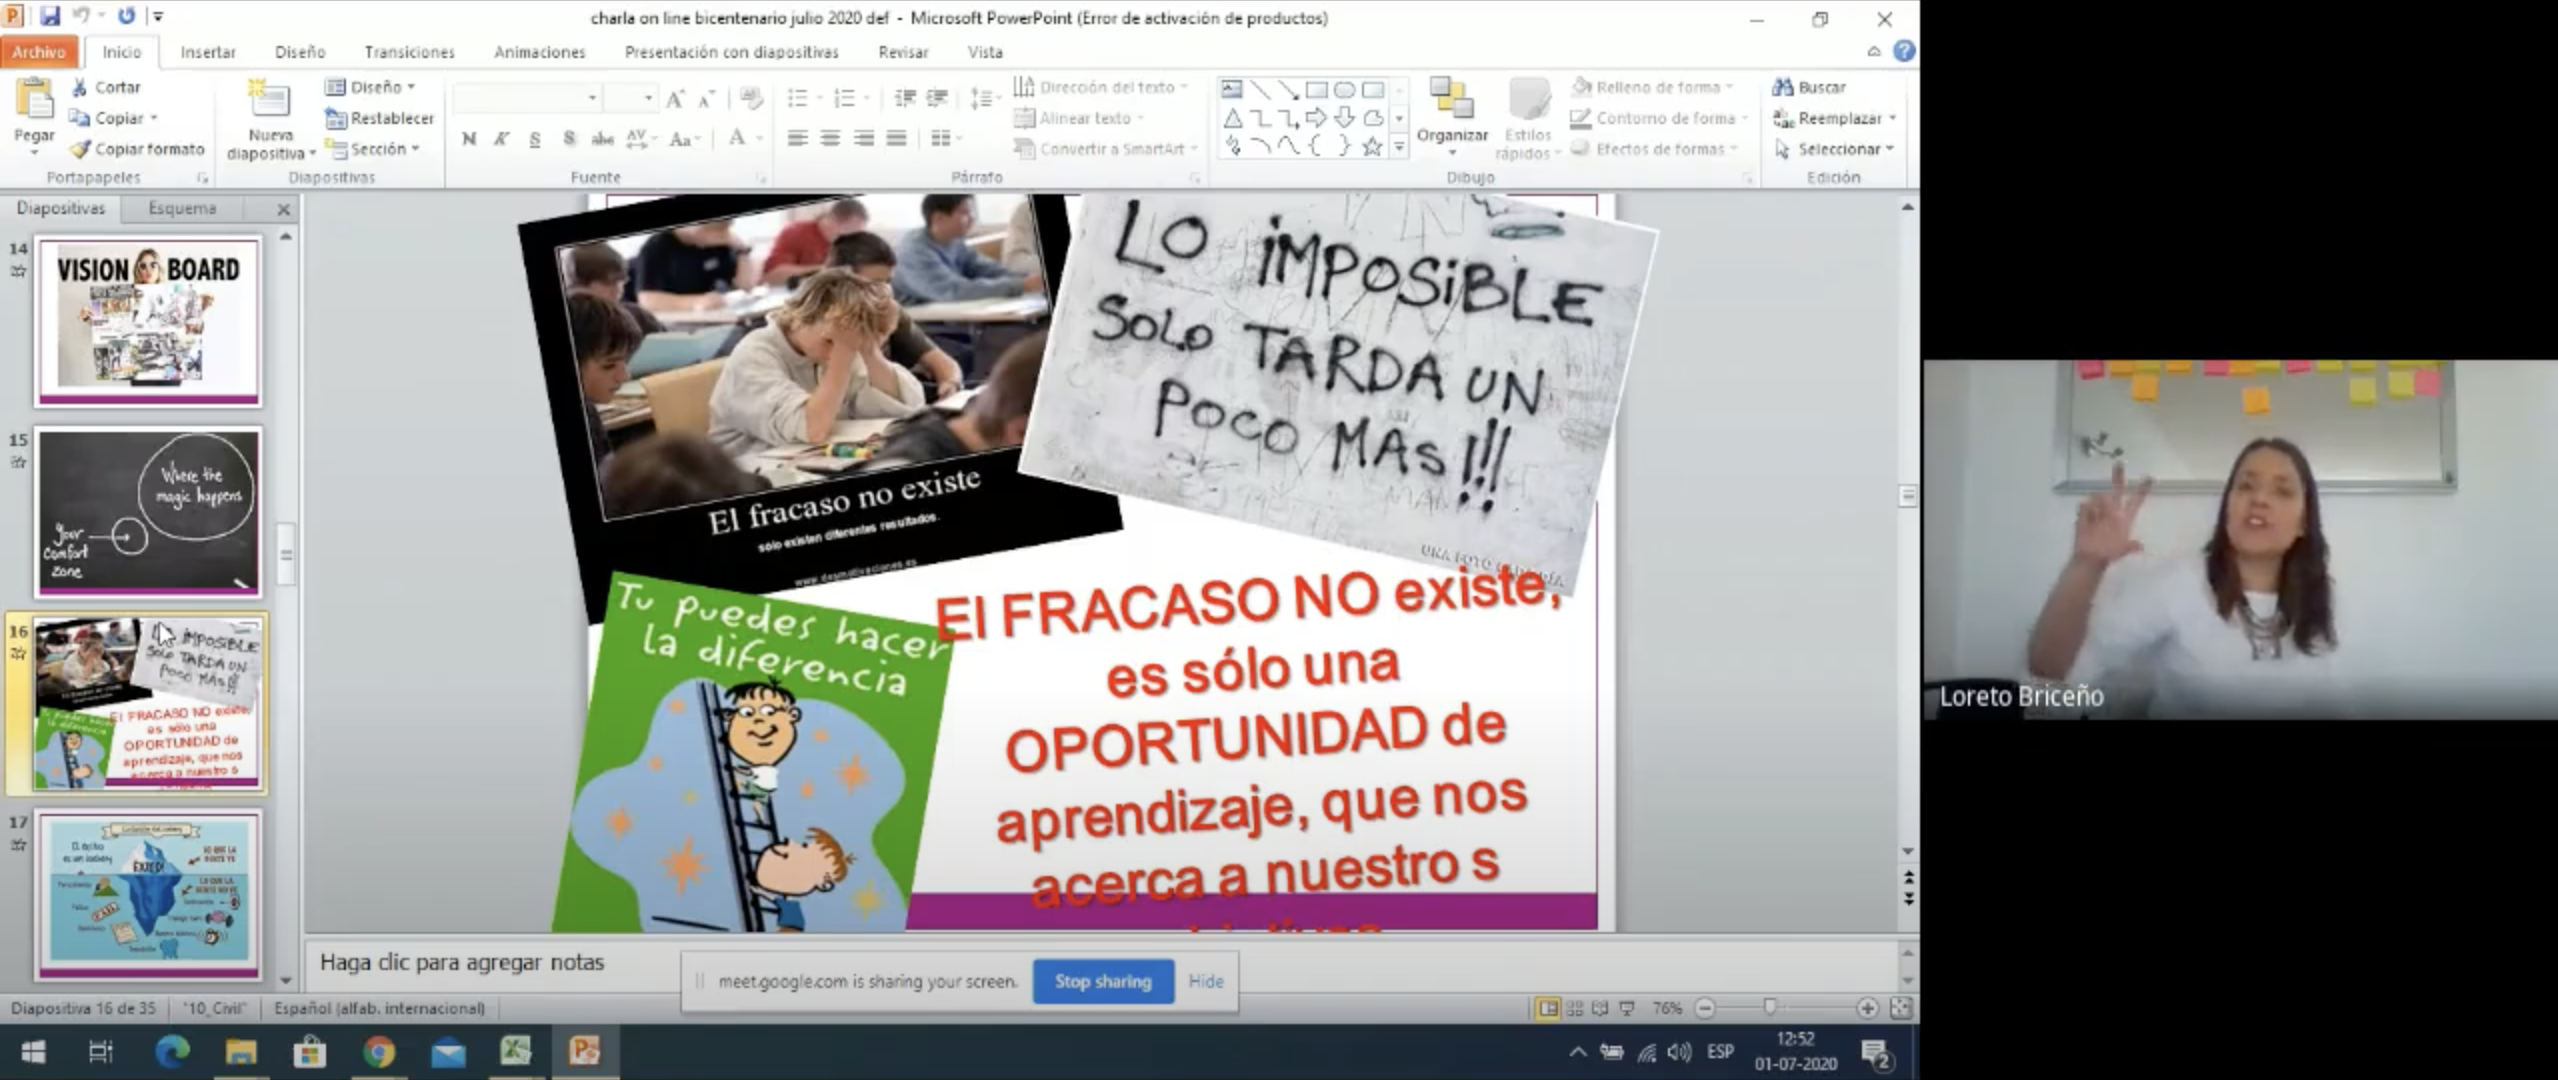Toggle bold N formatting
This screenshot has width=2558, height=1080.
pos(469,138)
